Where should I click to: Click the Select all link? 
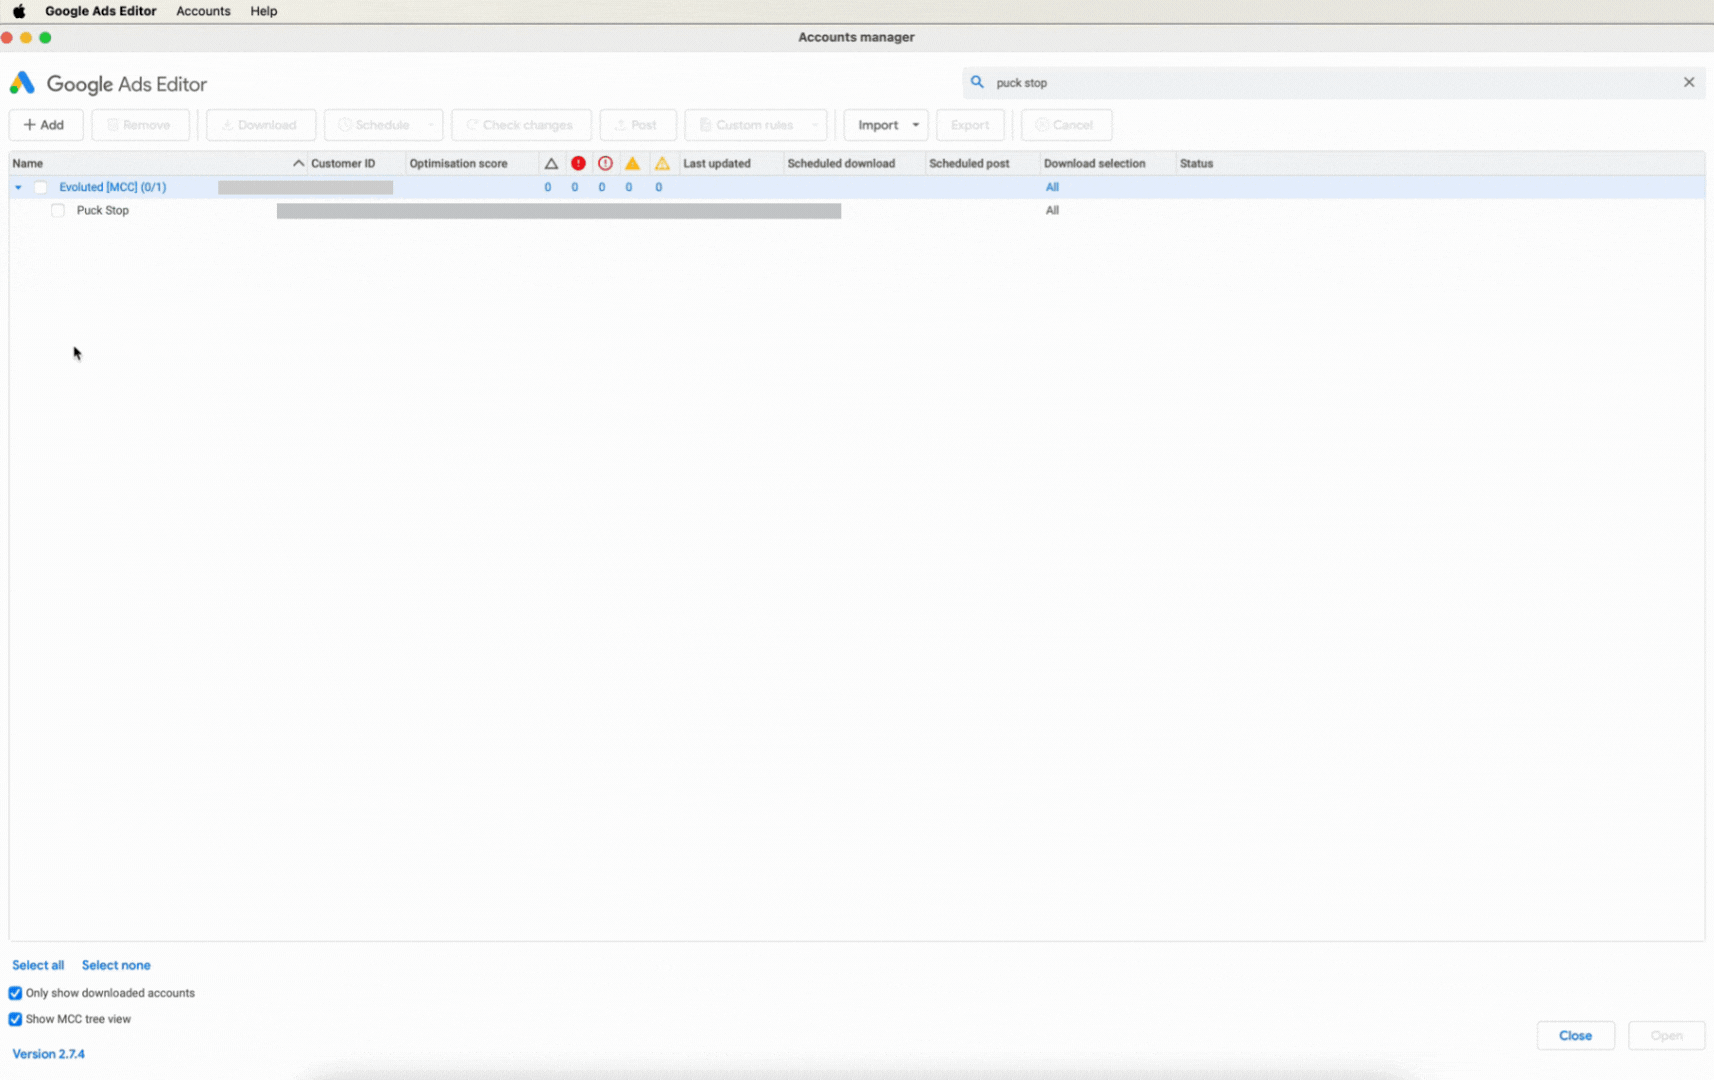[x=38, y=965]
